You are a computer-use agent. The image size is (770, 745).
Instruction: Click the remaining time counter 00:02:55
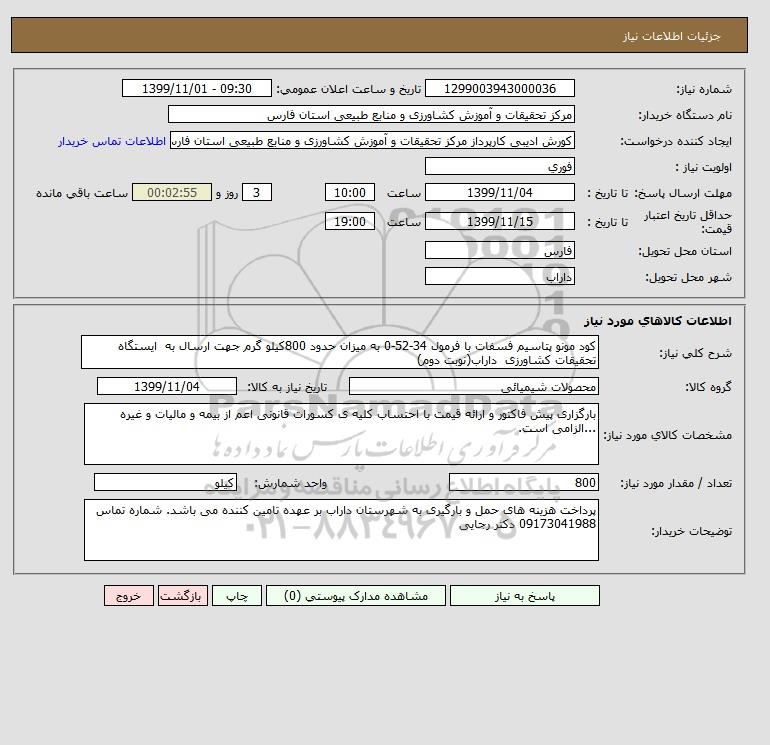pos(172,193)
